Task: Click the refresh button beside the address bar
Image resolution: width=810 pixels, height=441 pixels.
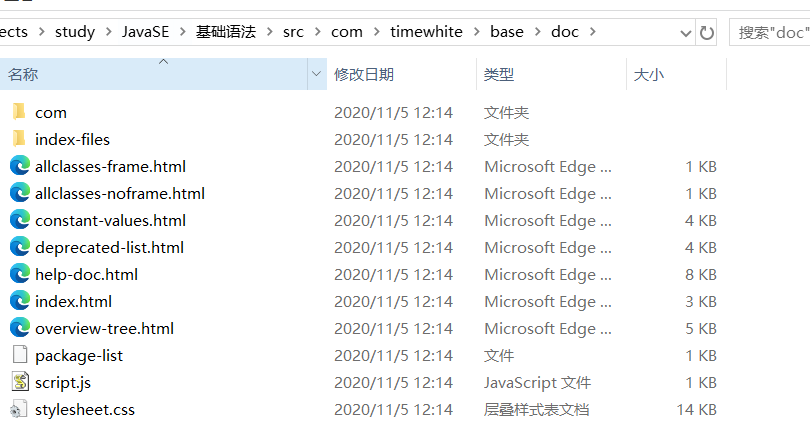Action: [707, 32]
